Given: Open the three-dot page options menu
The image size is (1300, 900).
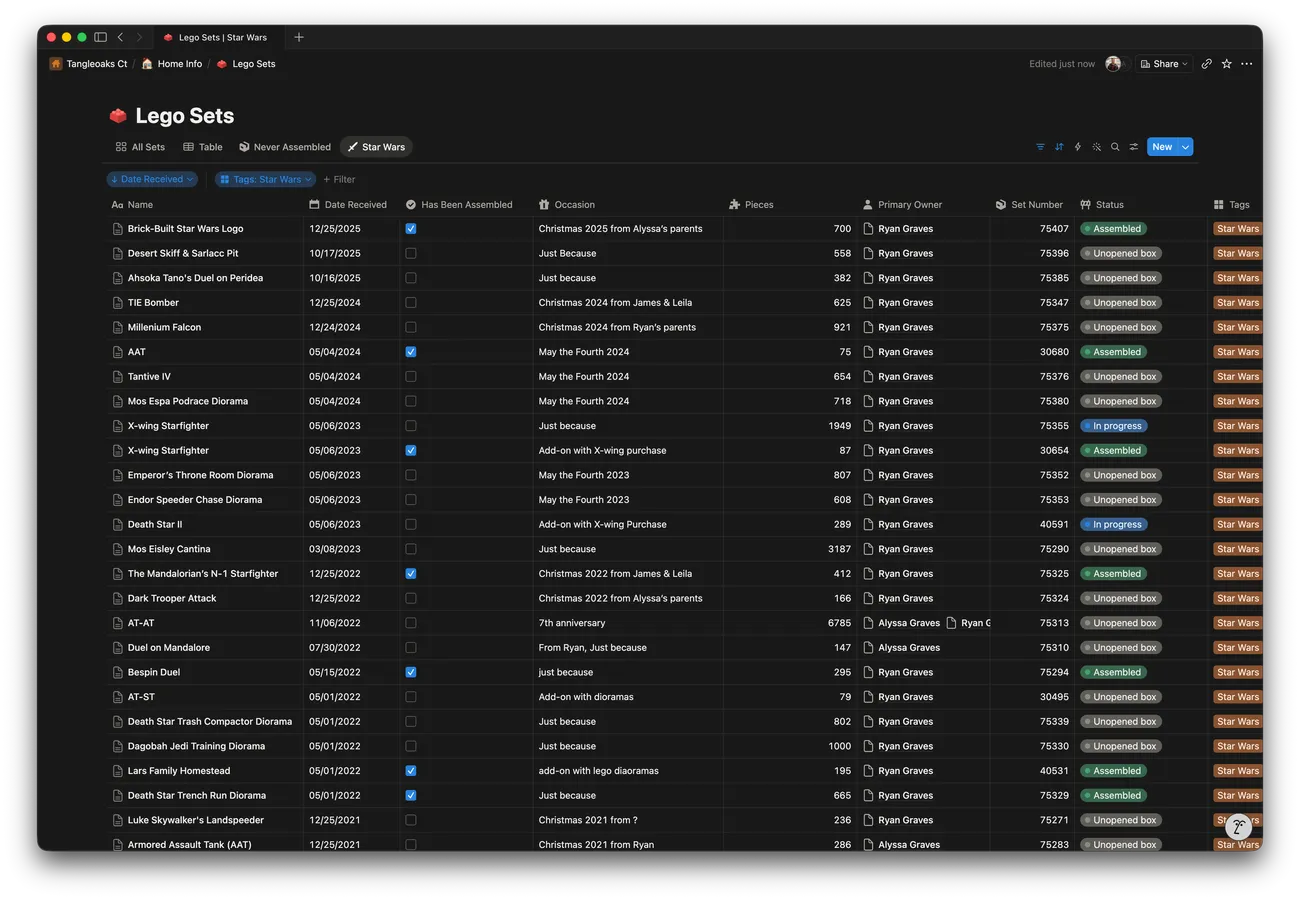Looking at the screenshot, I should 1246,64.
